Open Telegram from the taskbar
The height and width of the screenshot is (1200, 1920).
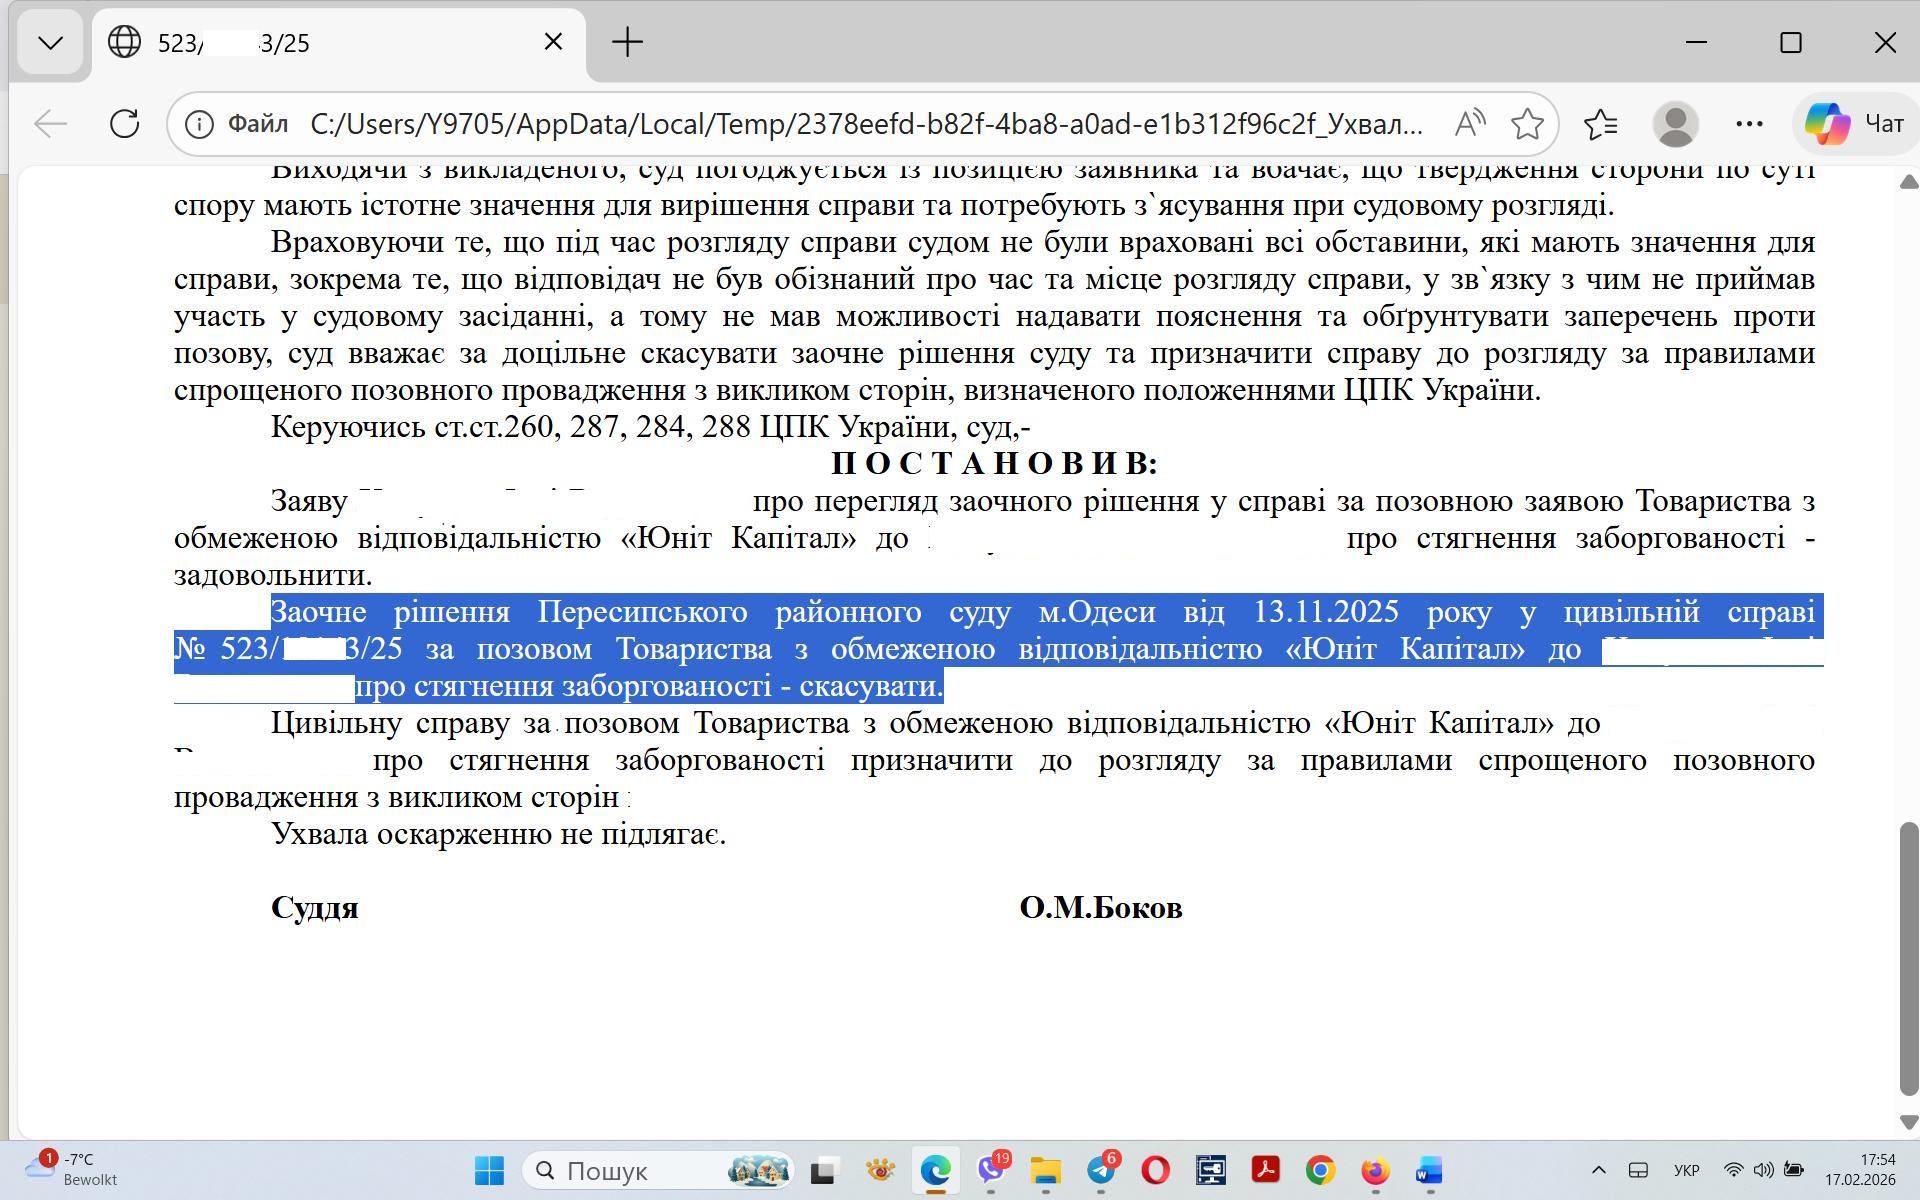[x=1101, y=1170]
